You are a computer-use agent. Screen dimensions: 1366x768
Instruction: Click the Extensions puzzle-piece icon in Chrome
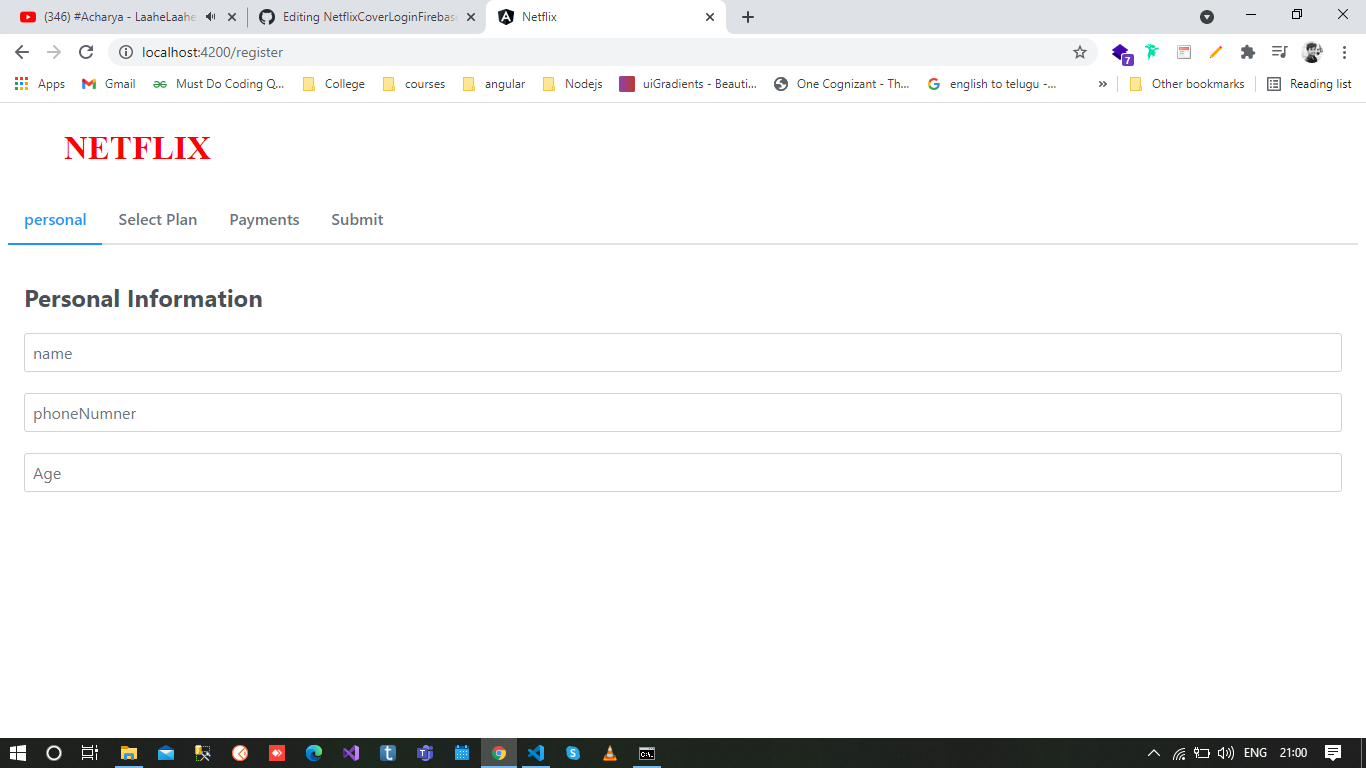tap(1248, 51)
